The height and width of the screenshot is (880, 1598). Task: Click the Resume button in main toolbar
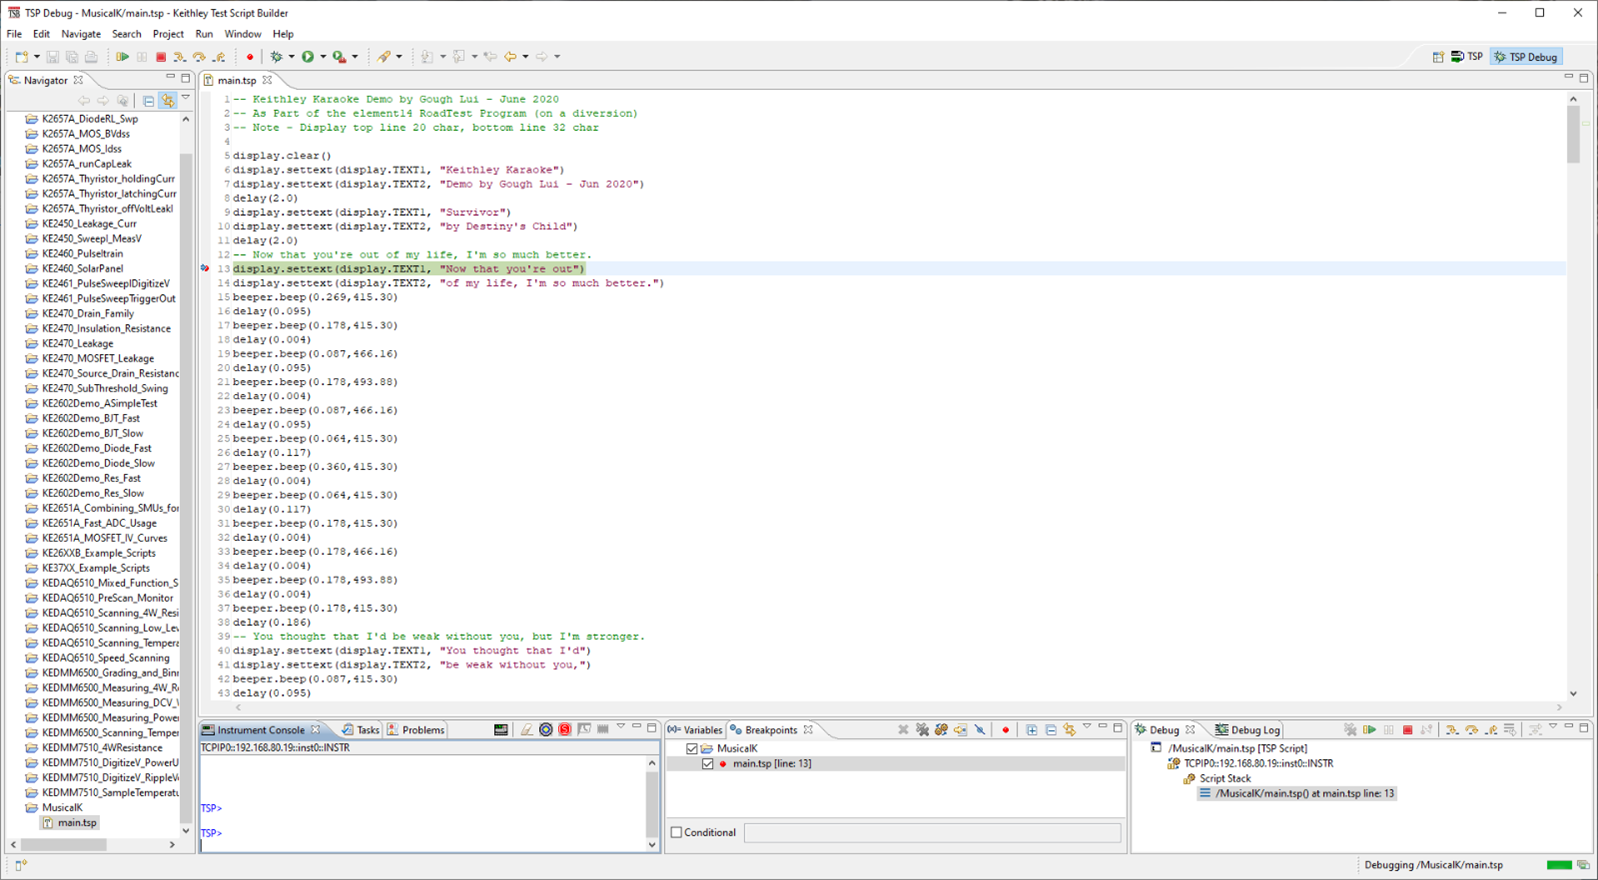tap(122, 57)
